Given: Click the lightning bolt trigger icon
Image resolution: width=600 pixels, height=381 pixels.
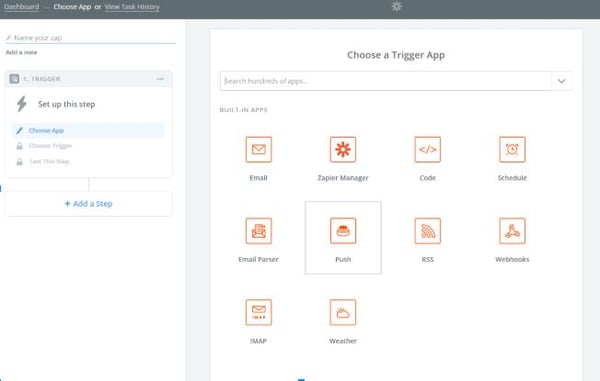Looking at the screenshot, I should point(22,104).
